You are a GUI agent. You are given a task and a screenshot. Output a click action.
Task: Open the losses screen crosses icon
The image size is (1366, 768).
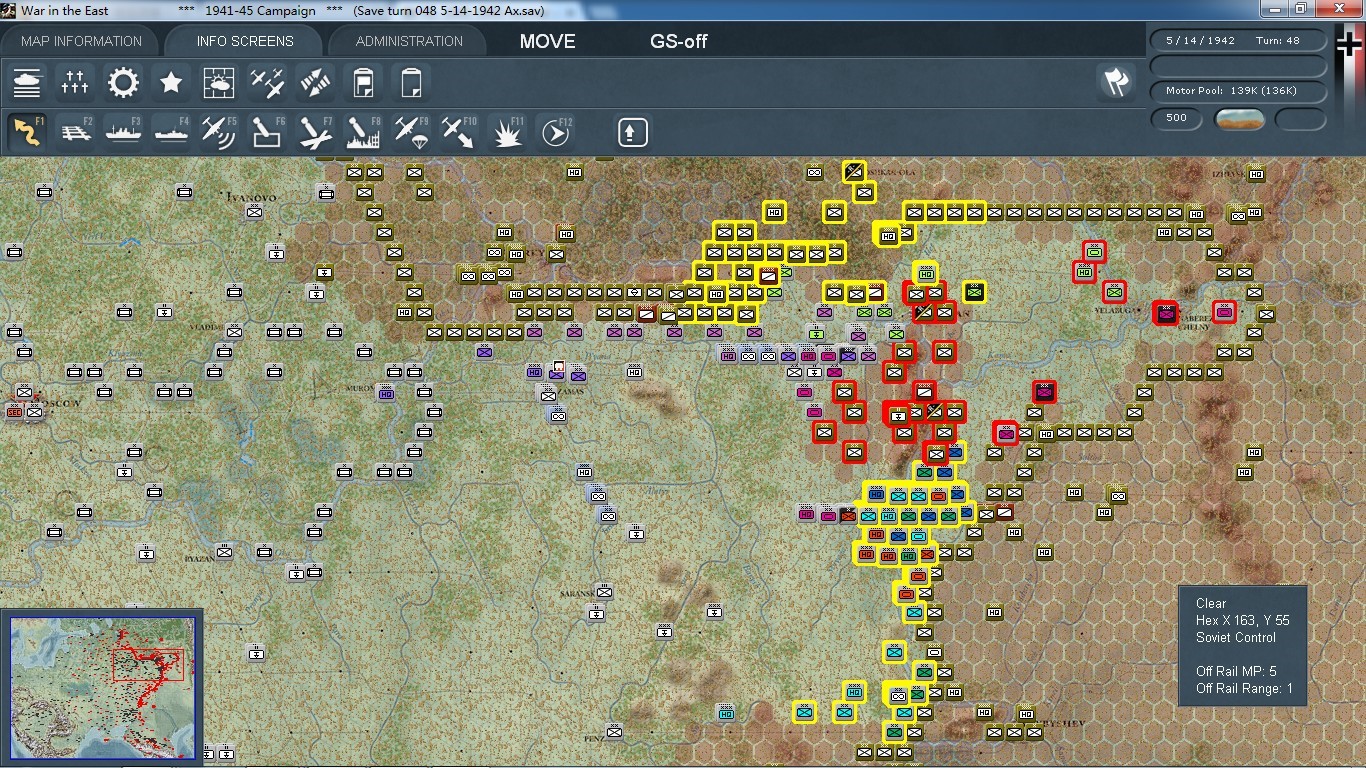tap(75, 82)
